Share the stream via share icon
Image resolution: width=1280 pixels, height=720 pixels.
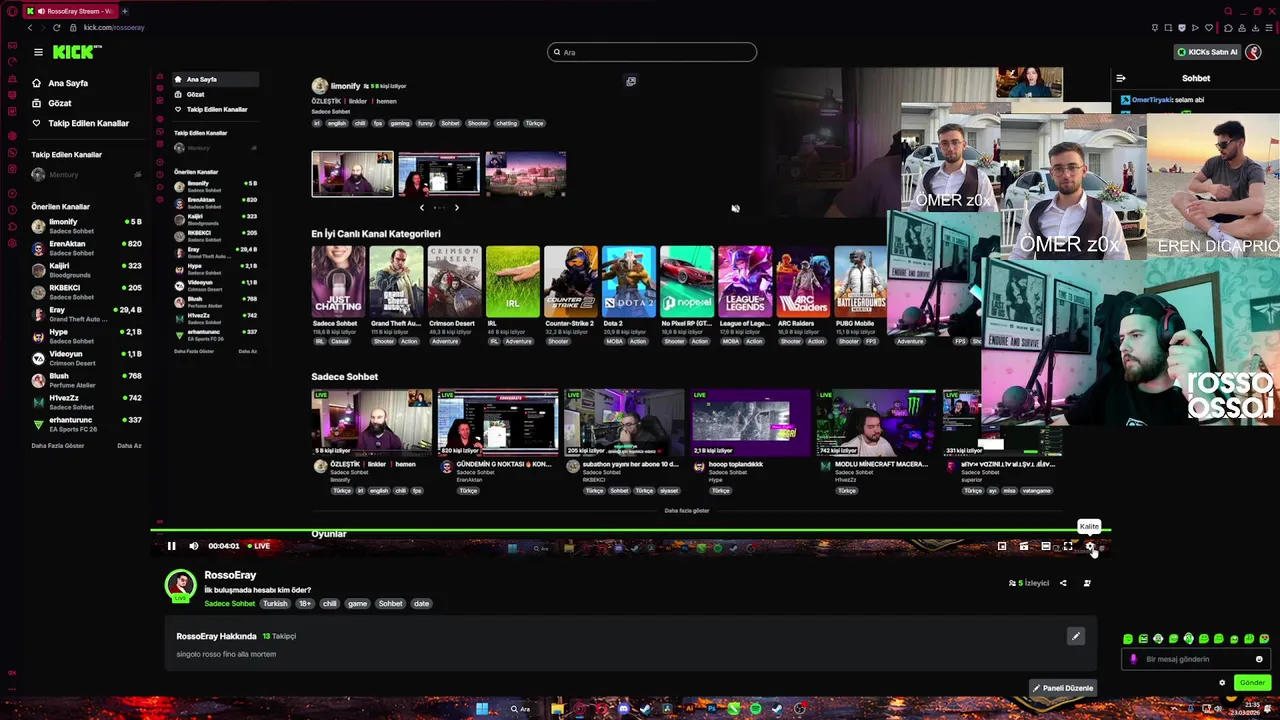1063,583
